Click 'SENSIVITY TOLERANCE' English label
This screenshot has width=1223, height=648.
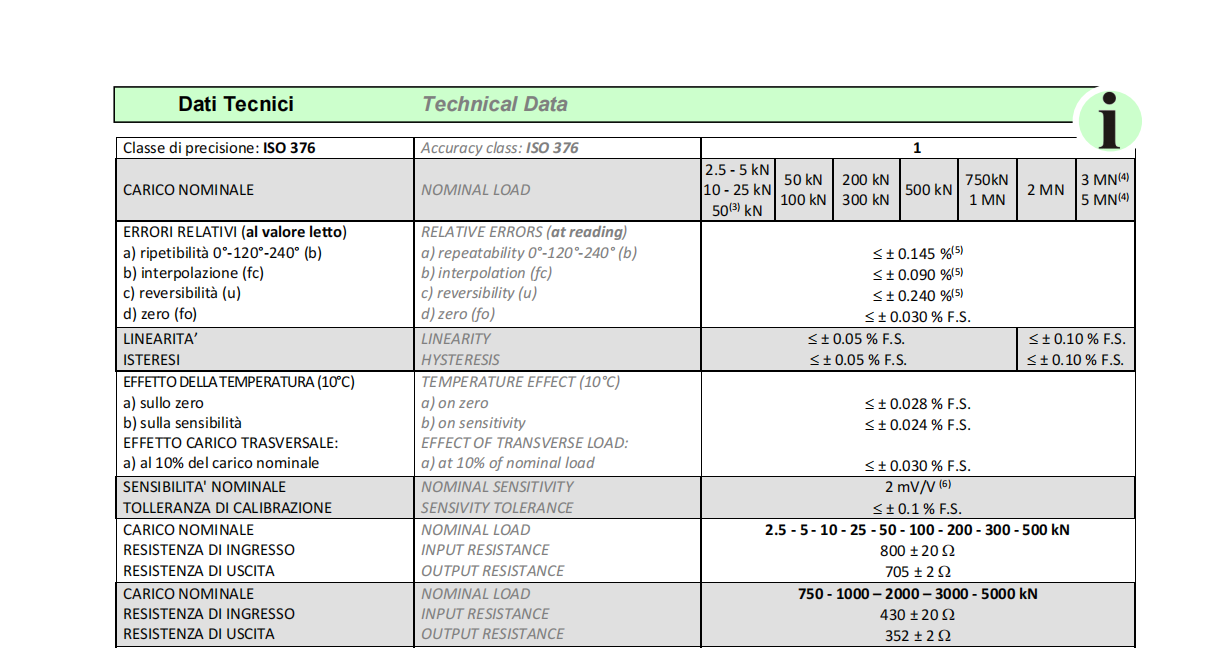click(x=497, y=508)
